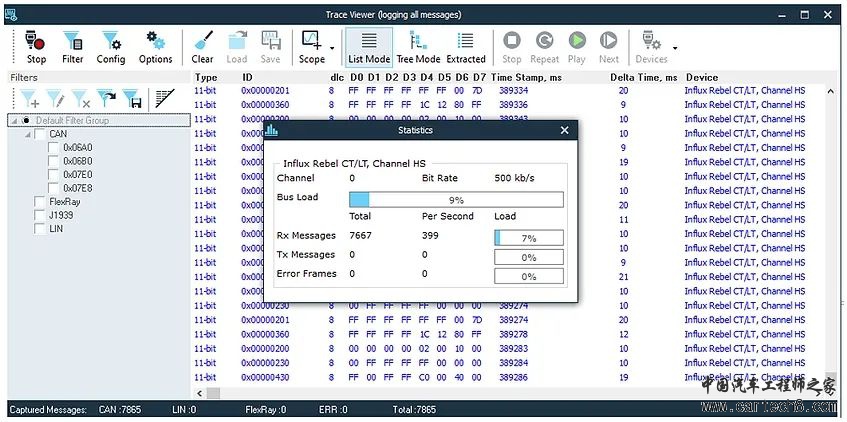Viewport: 847px width, 422px height.
Task: Click the horizontal scrollbar thumb
Action: pos(213,393)
